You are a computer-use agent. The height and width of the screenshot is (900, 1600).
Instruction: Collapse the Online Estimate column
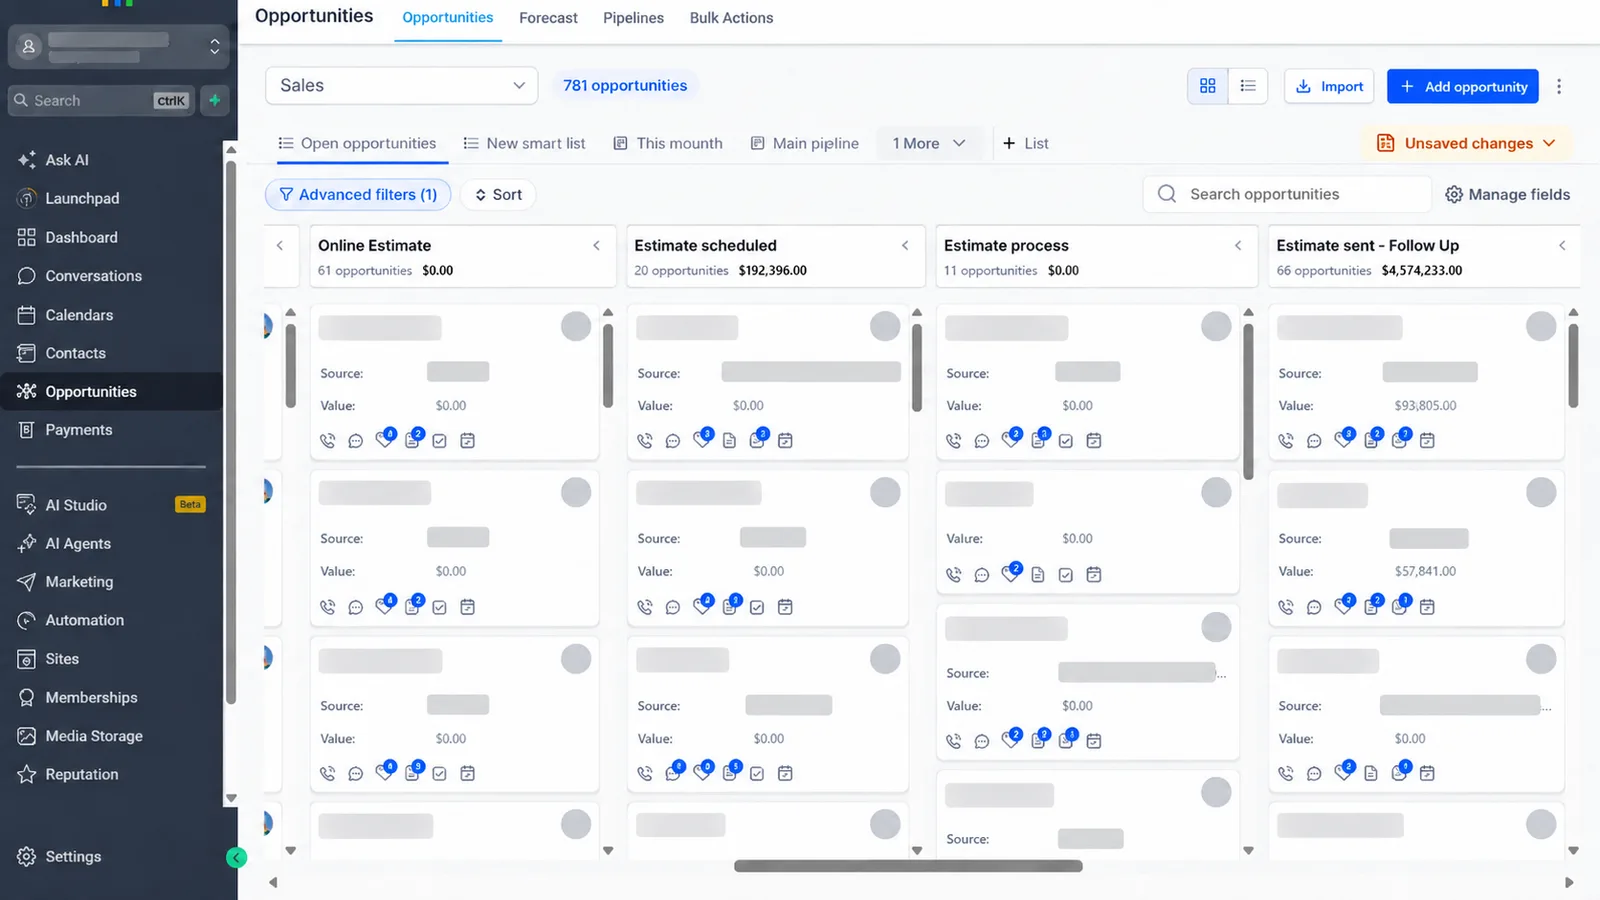pos(596,246)
